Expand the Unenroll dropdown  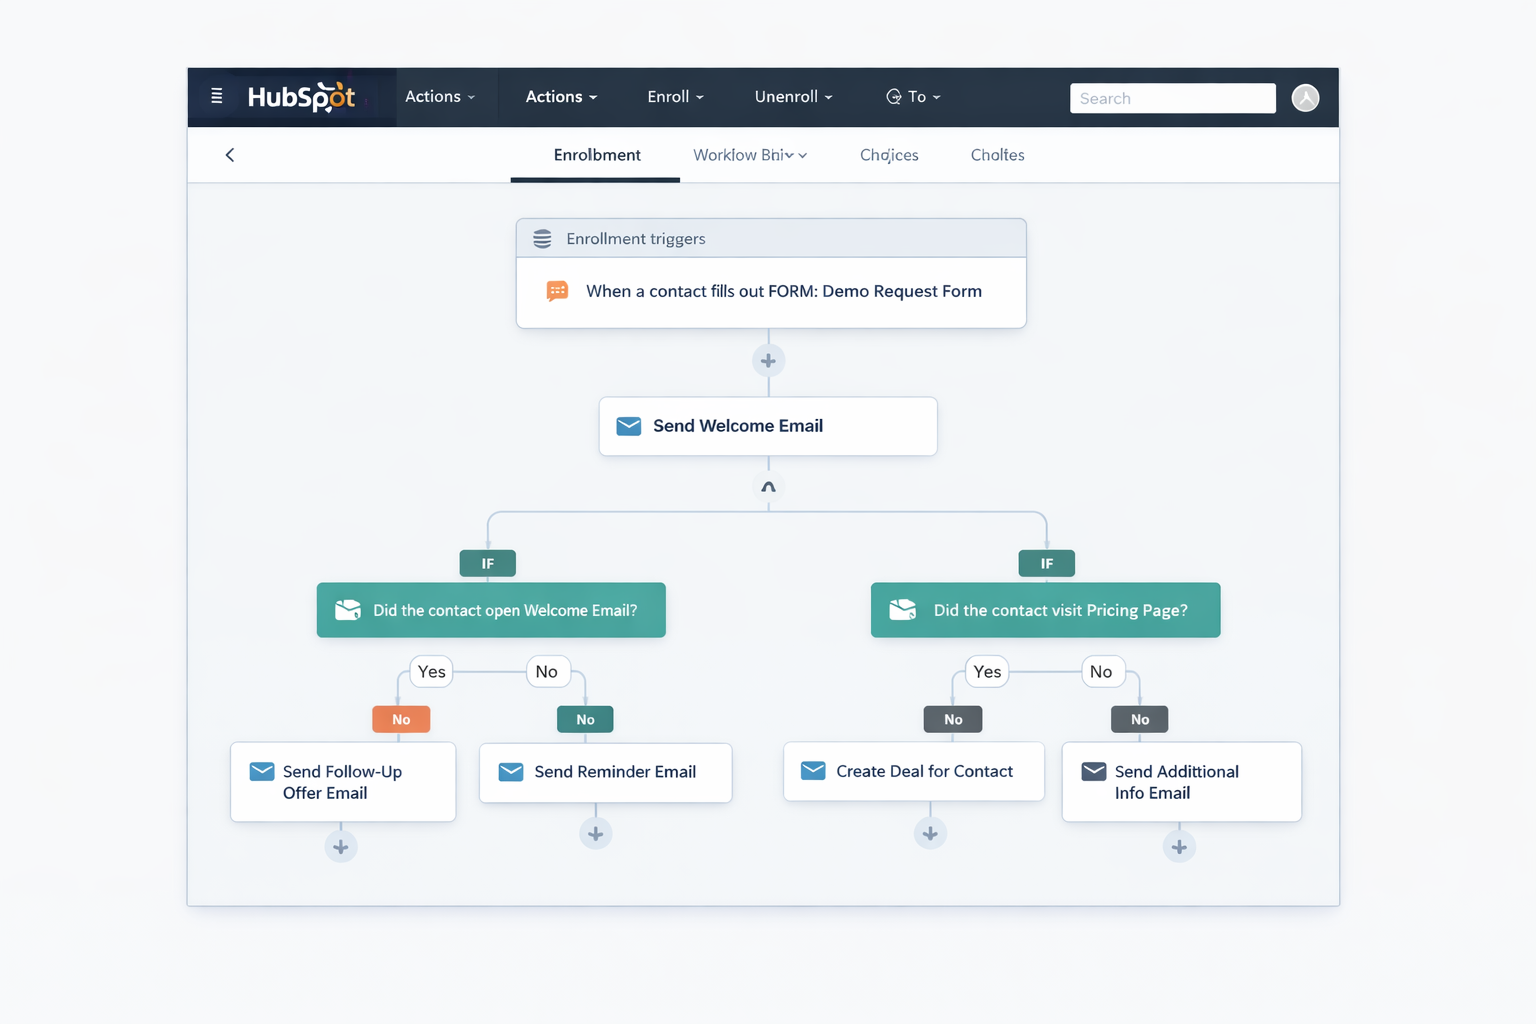793,97
